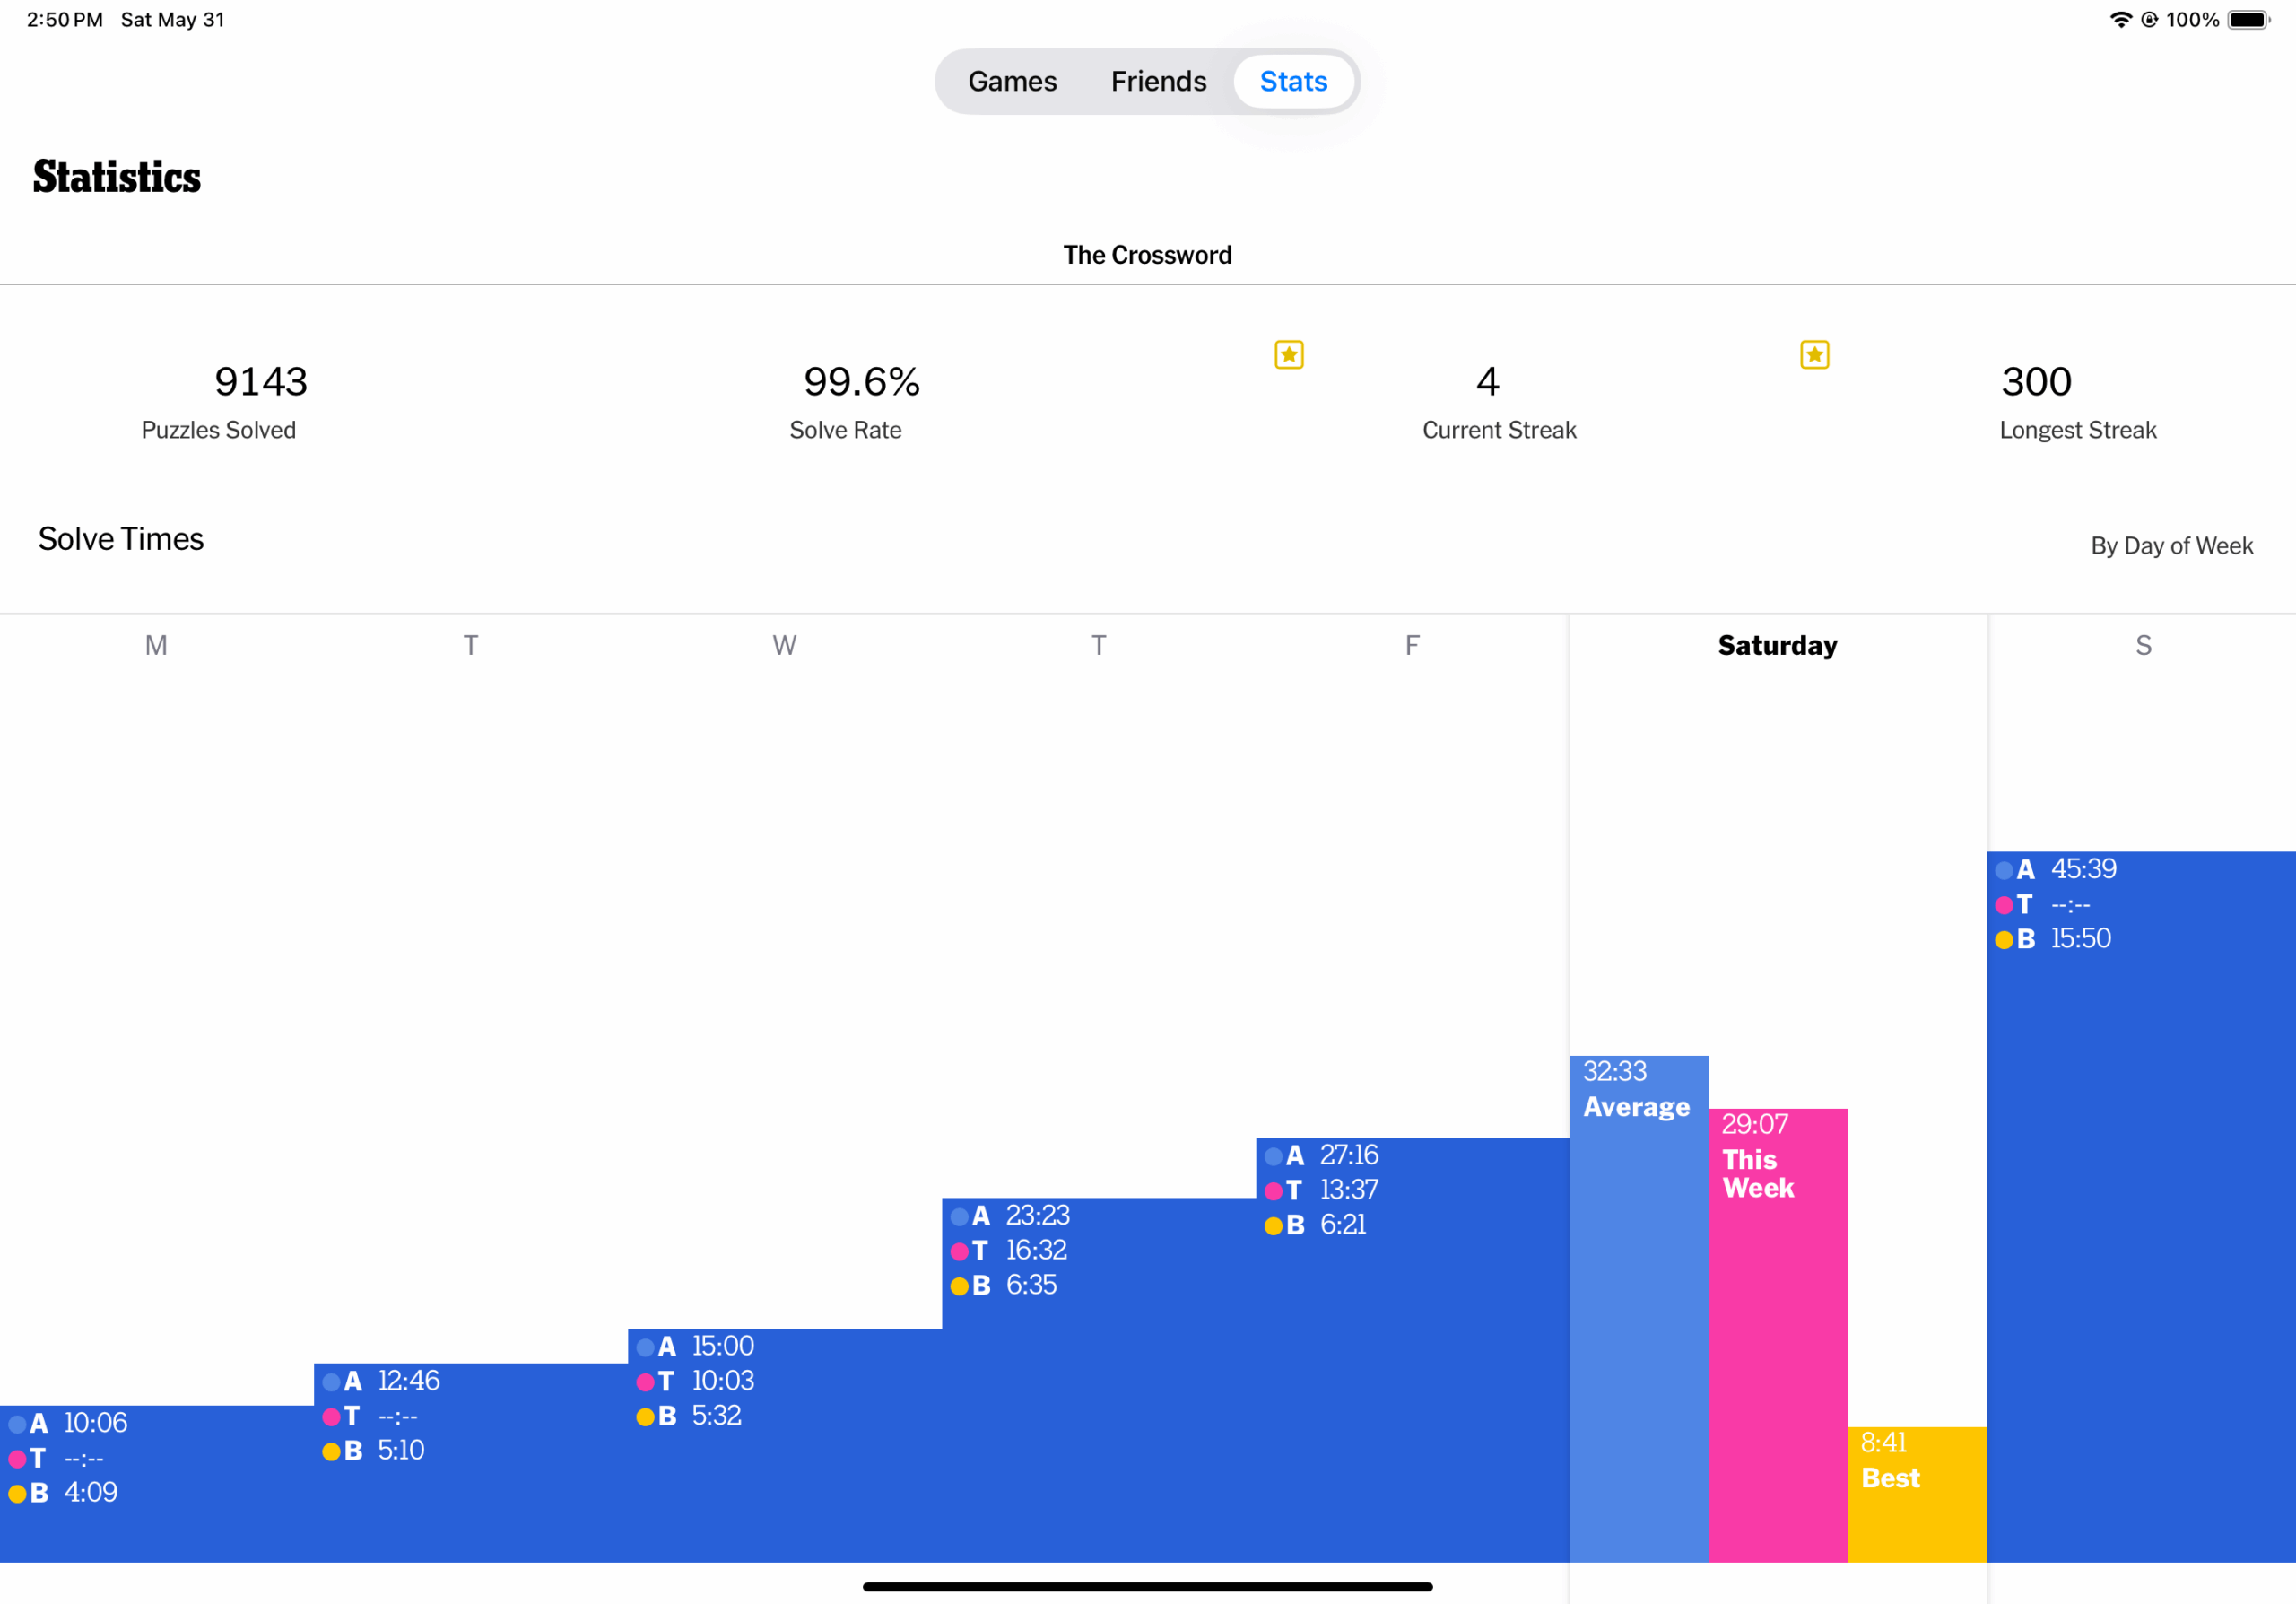Tap the battery icon in status bar

point(2248,20)
